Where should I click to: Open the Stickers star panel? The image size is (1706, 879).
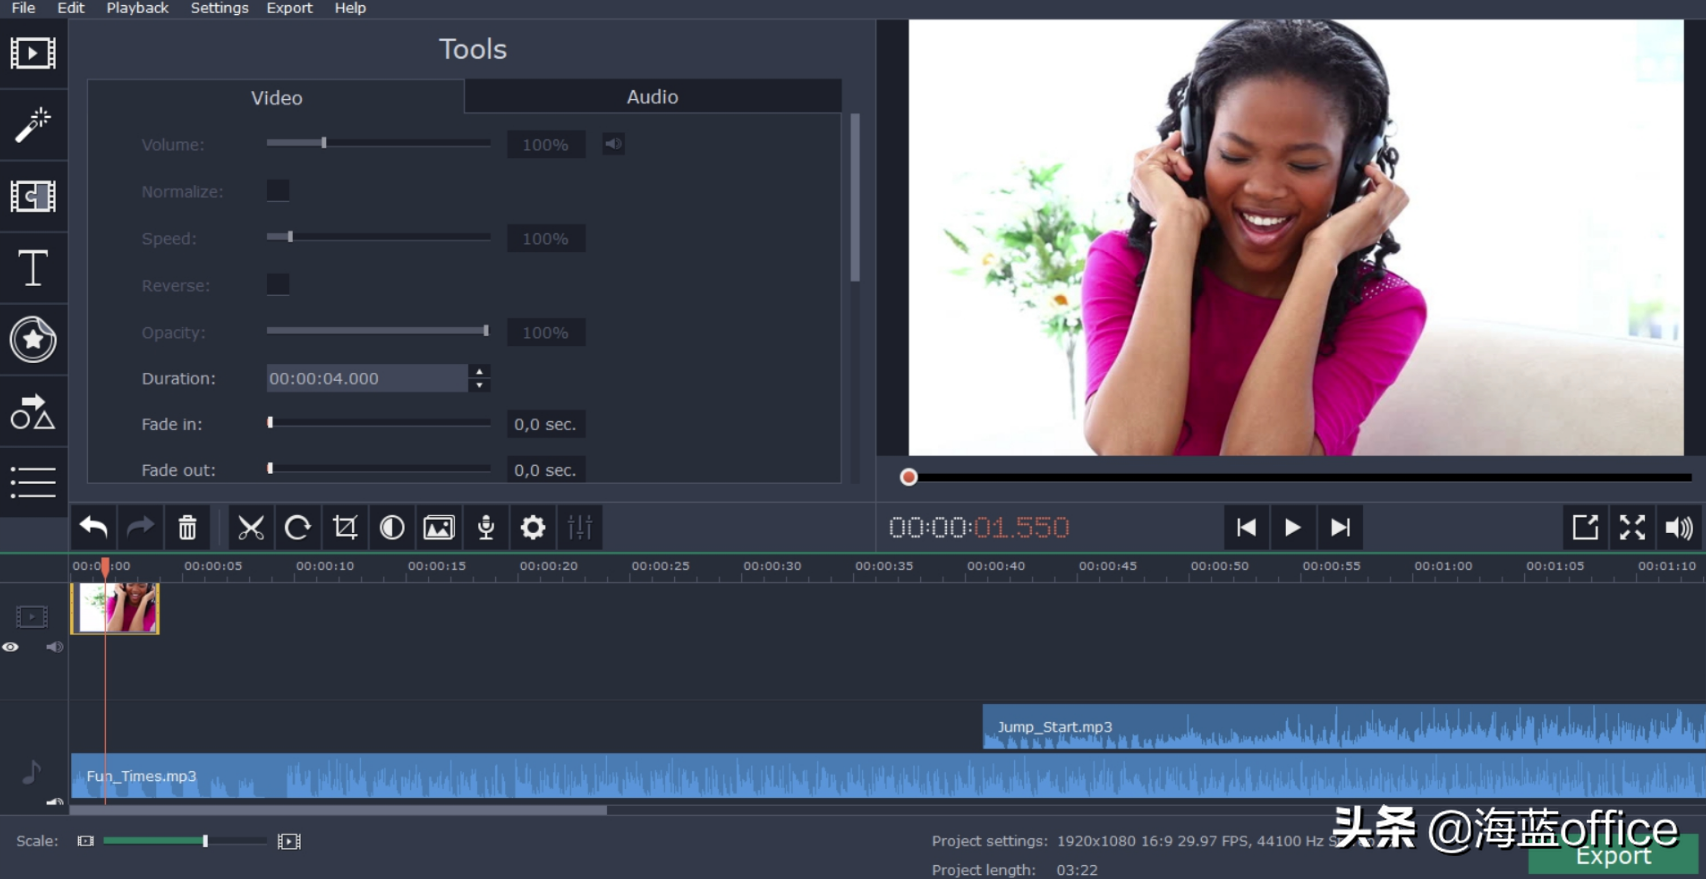[33, 340]
